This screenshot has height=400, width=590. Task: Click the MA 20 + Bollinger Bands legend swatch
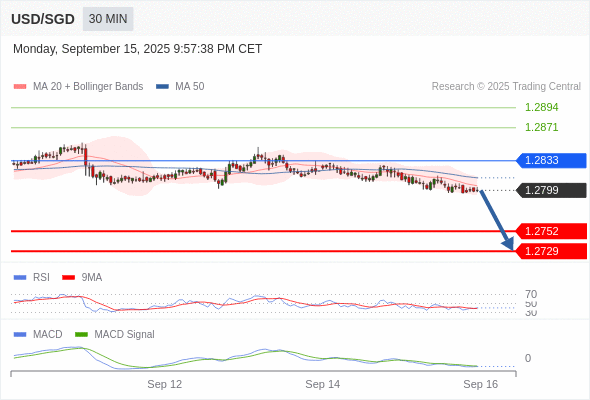pos(20,87)
